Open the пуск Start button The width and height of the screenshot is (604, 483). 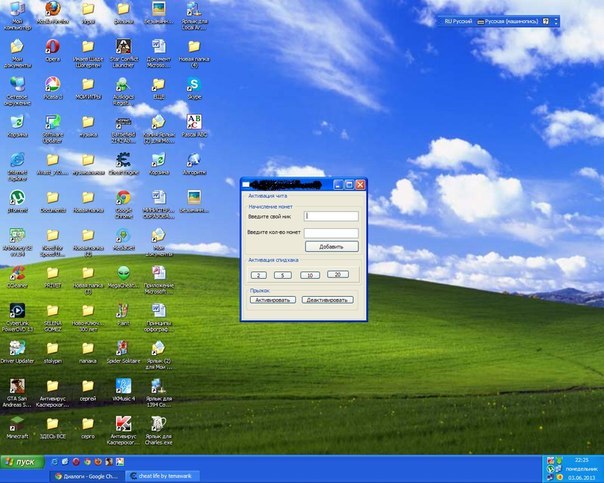[22, 462]
